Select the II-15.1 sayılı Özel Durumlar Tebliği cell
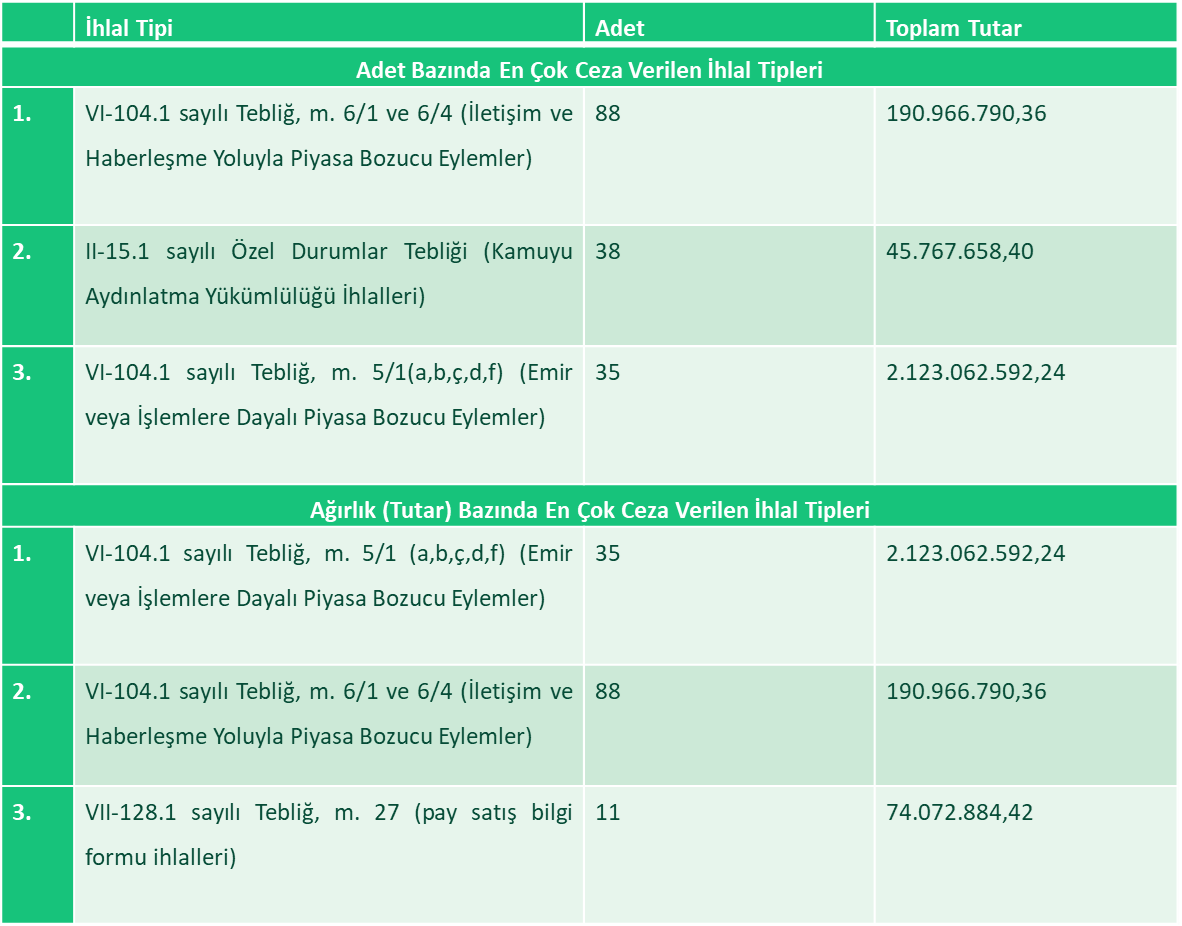The image size is (1182, 926). [329, 274]
